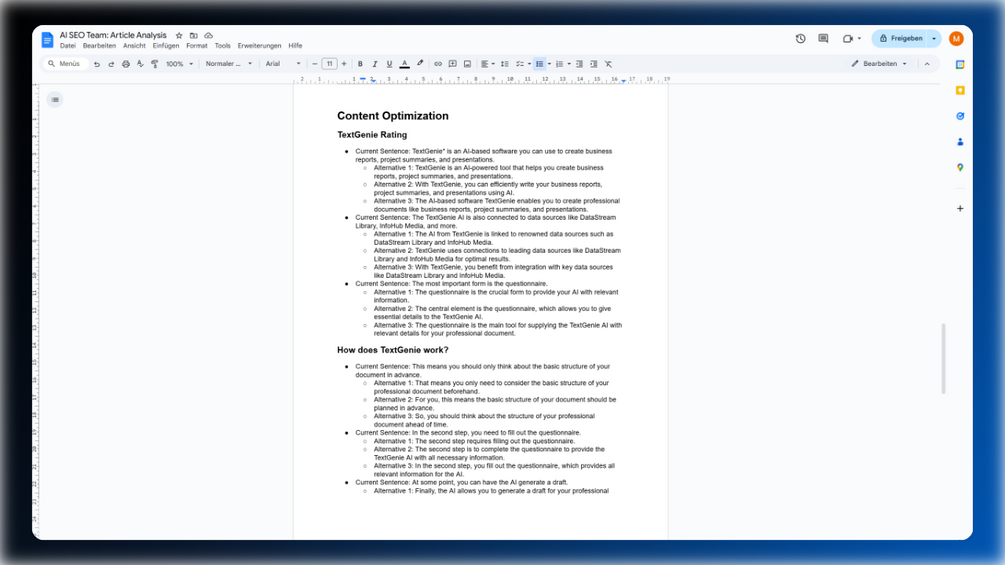Expand the checklist options arrow
The height and width of the screenshot is (565, 1005).
click(529, 64)
